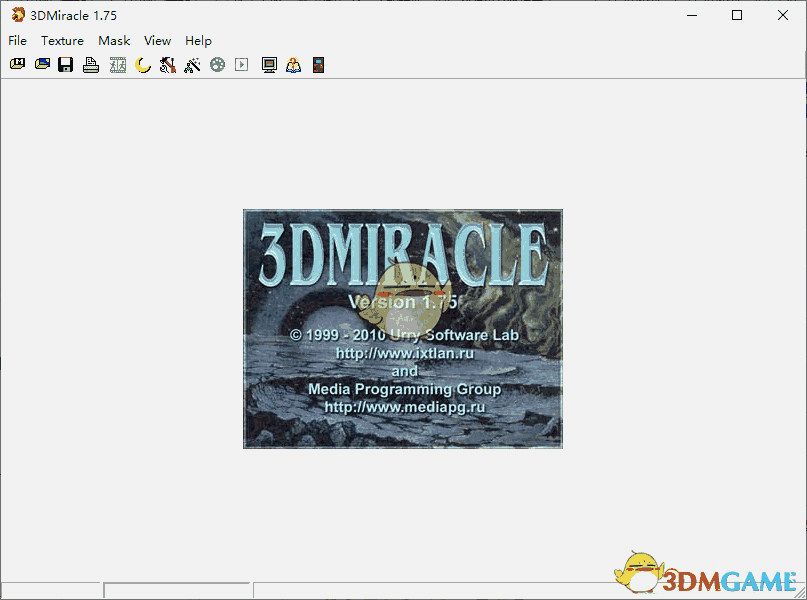Open the help book icon
This screenshot has height=600, width=807.
pyautogui.click(x=293, y=64)
